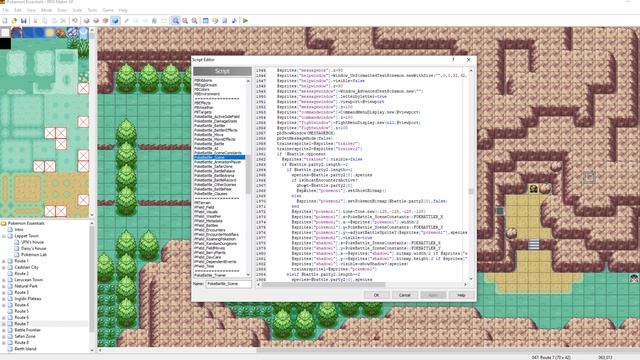The width and height of the screenshot is (640, 360).
Task: Open the Sound Test music icon
Action: [x=234, y=21]
